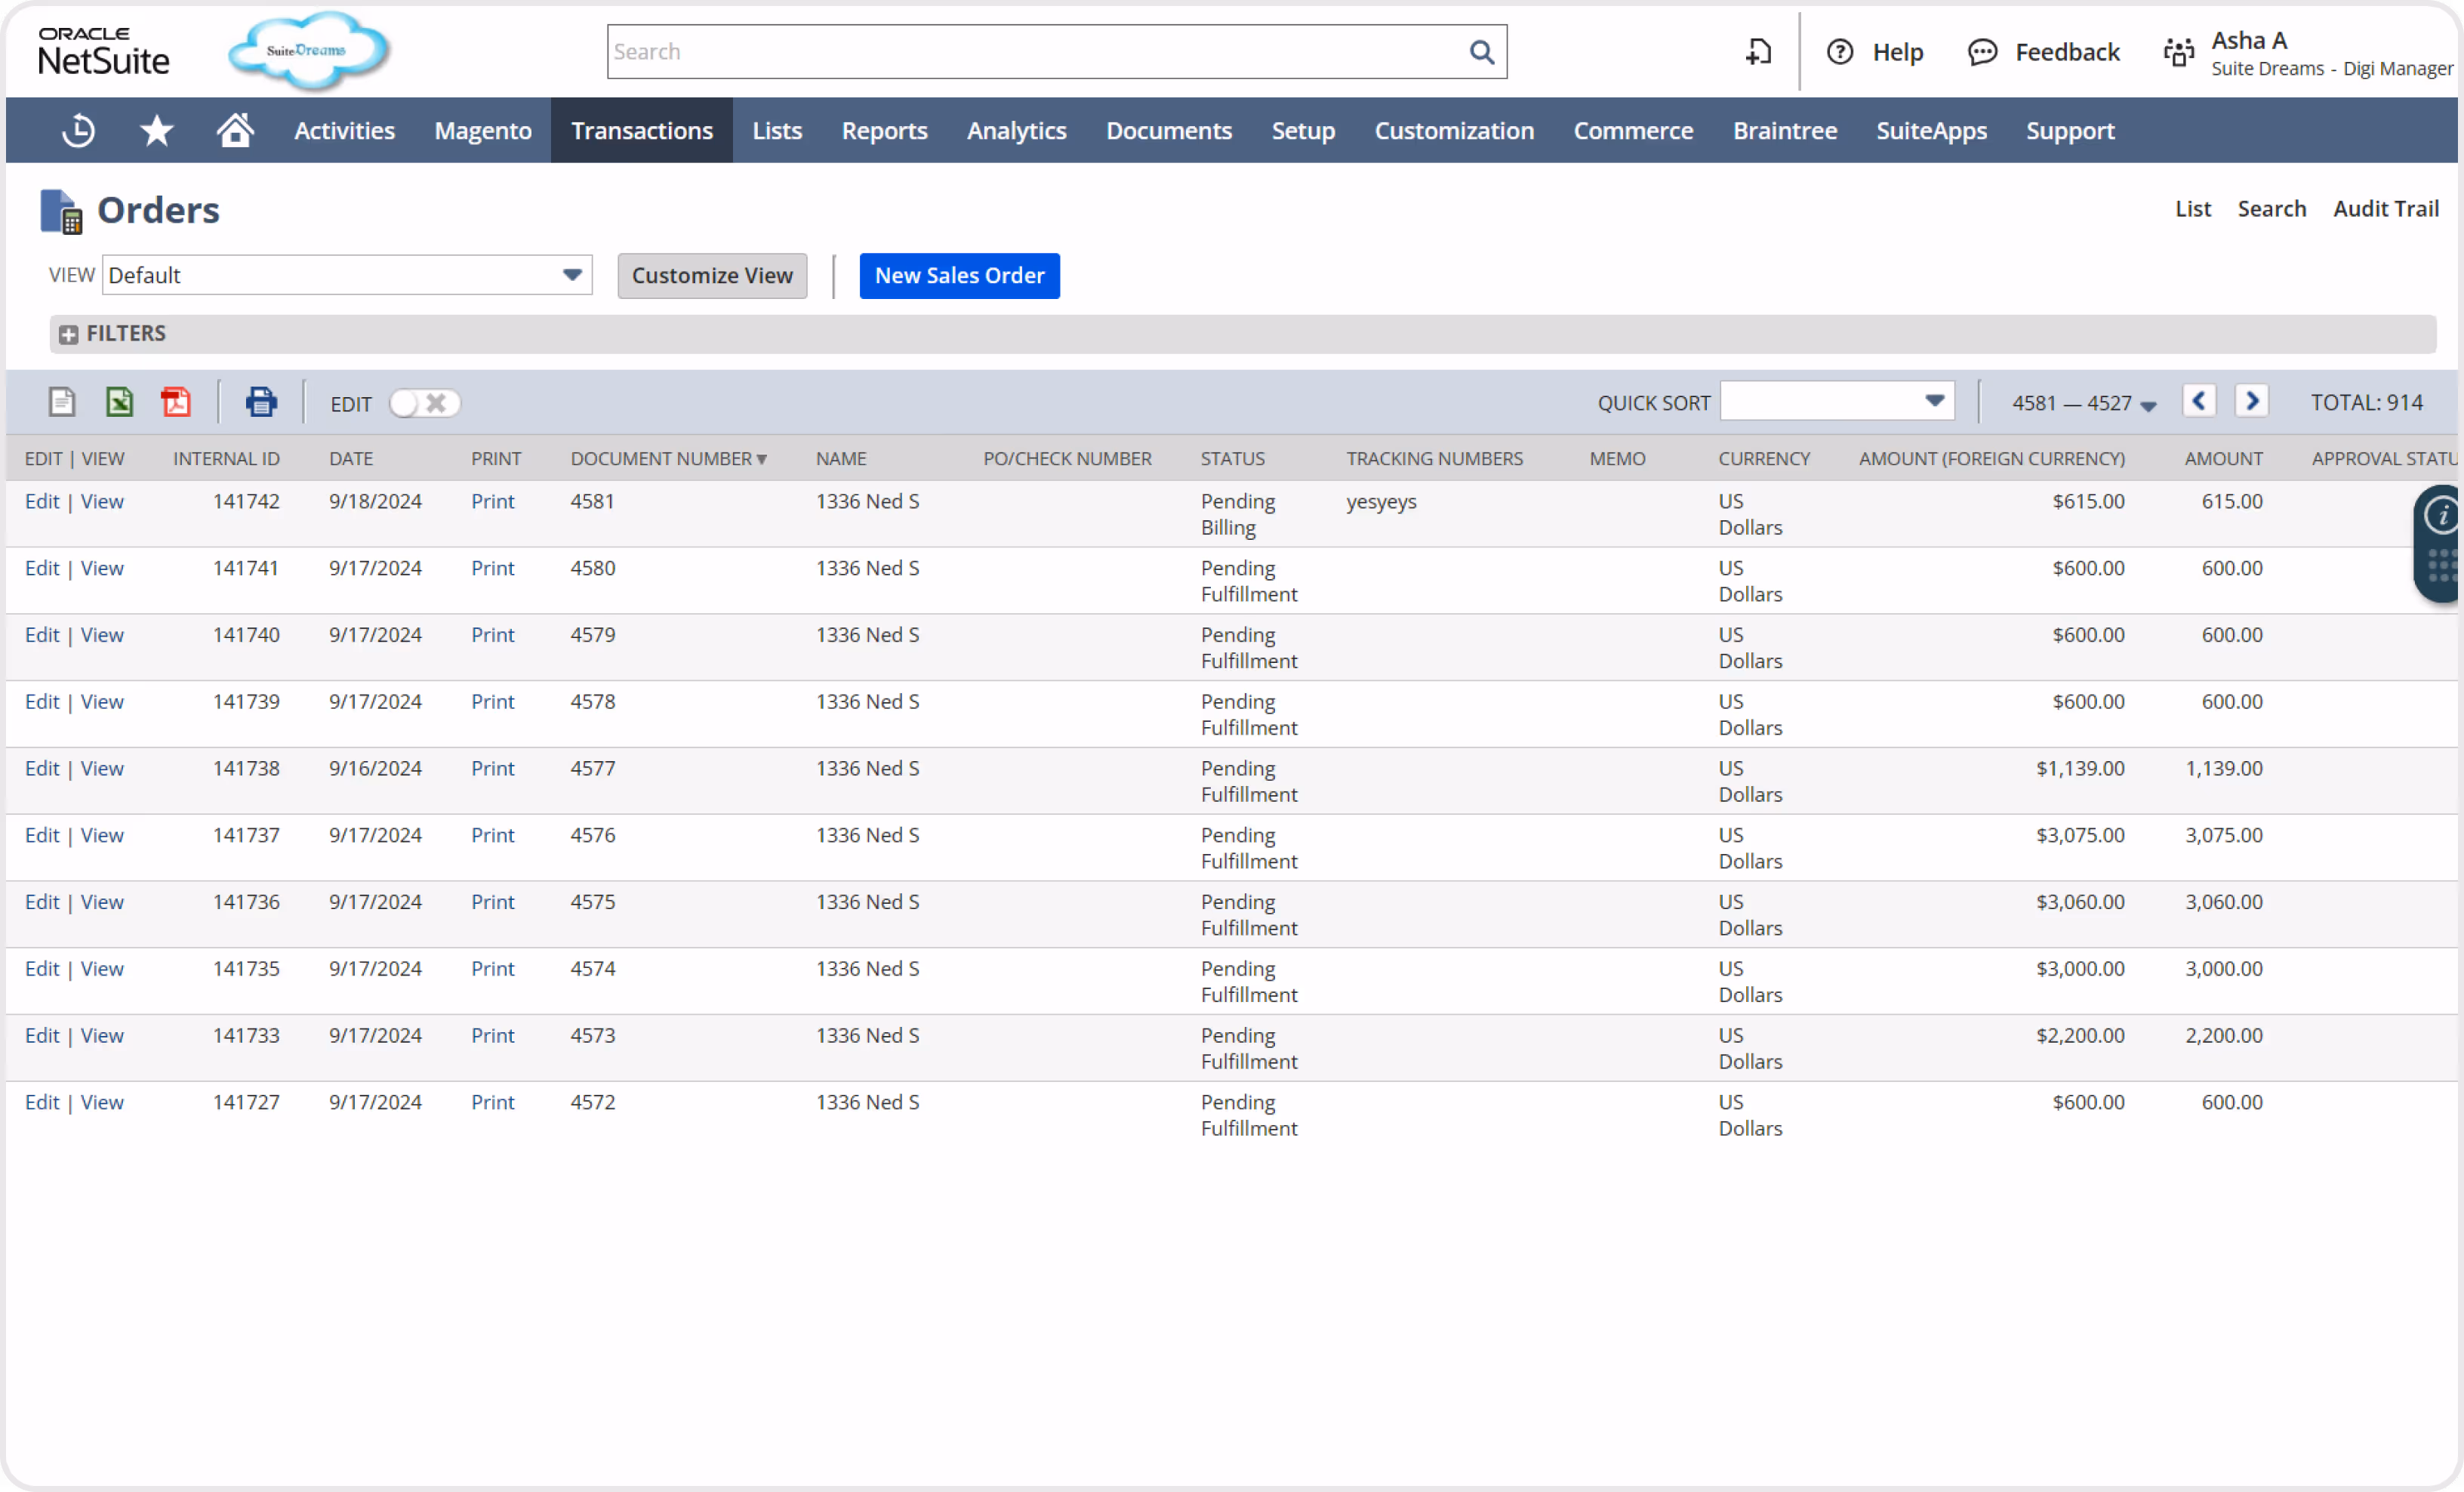
Task: Go to next page of orders
Action: [2251, 401]
